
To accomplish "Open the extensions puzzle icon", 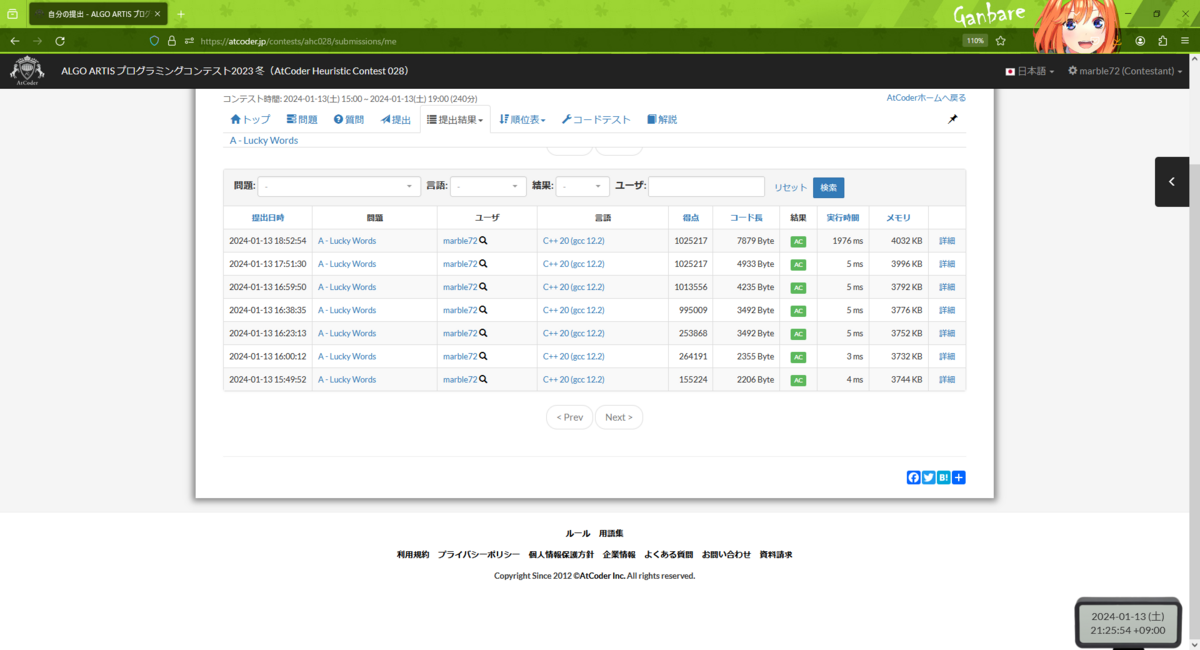I will point(1162,41).
